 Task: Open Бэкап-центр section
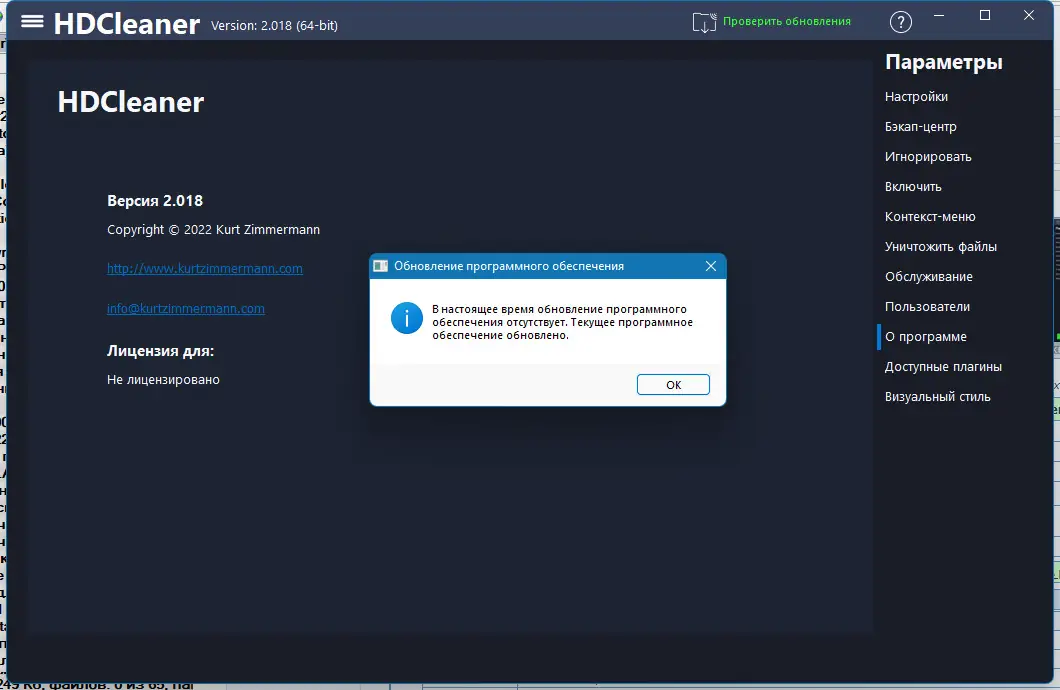pyautogui.click(x=921, y=127)
